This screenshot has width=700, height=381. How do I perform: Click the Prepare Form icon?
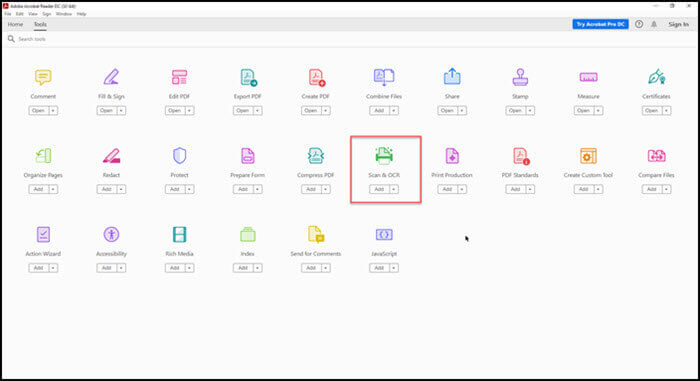tap(248, 156)
